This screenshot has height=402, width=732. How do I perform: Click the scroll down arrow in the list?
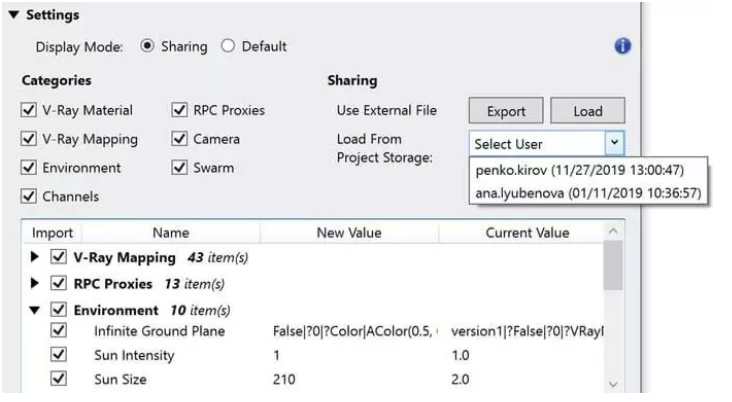coord(613,382)
